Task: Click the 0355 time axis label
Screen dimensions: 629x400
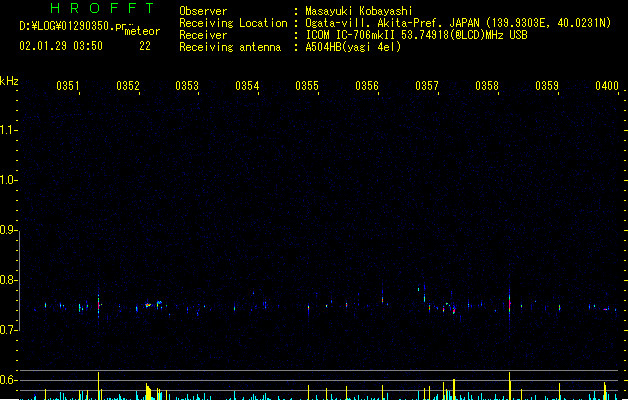Action: [307, 85]
